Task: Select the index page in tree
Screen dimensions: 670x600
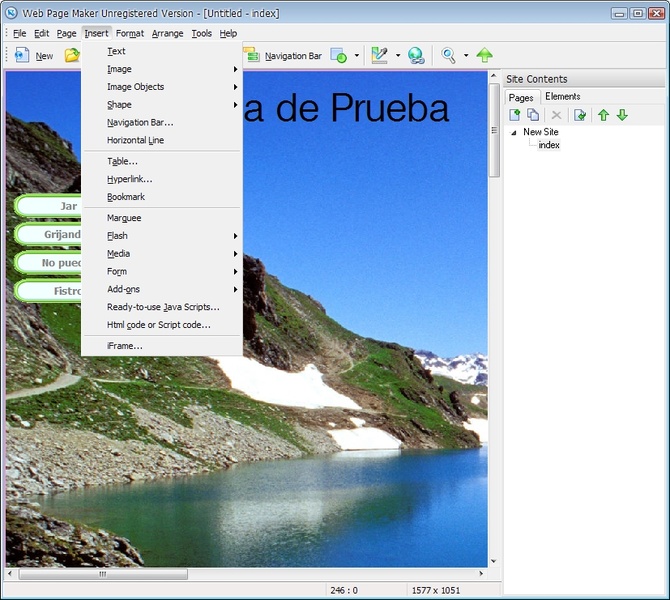Action: click(x=549, y=145)
